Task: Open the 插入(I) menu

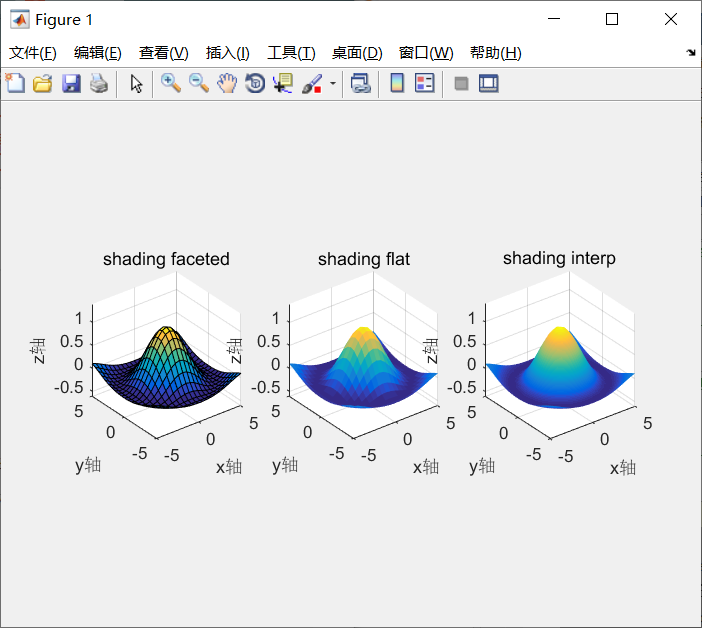Action: [227, 53]
